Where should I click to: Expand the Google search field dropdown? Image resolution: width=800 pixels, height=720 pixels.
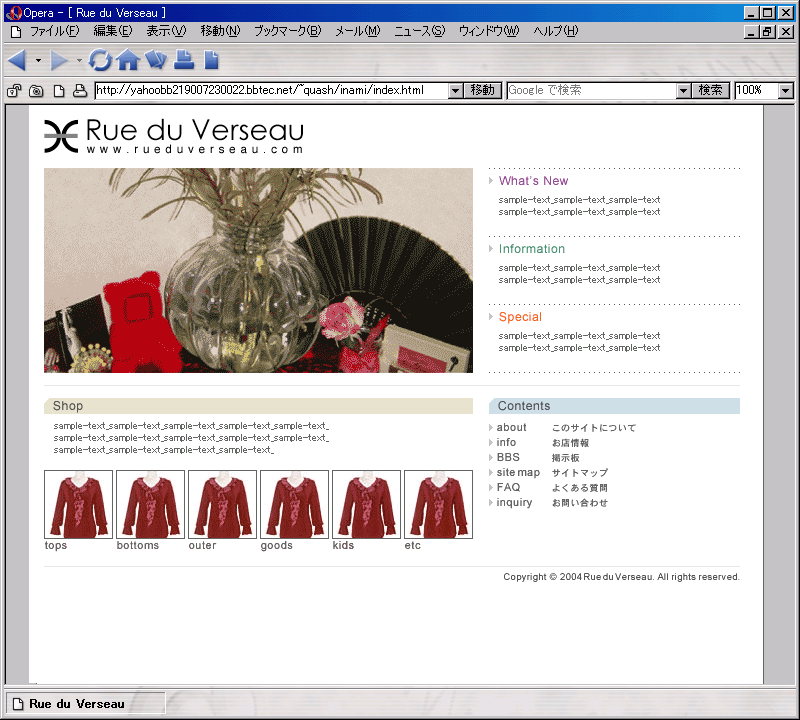pyautogui.click(x=683, y=91)
